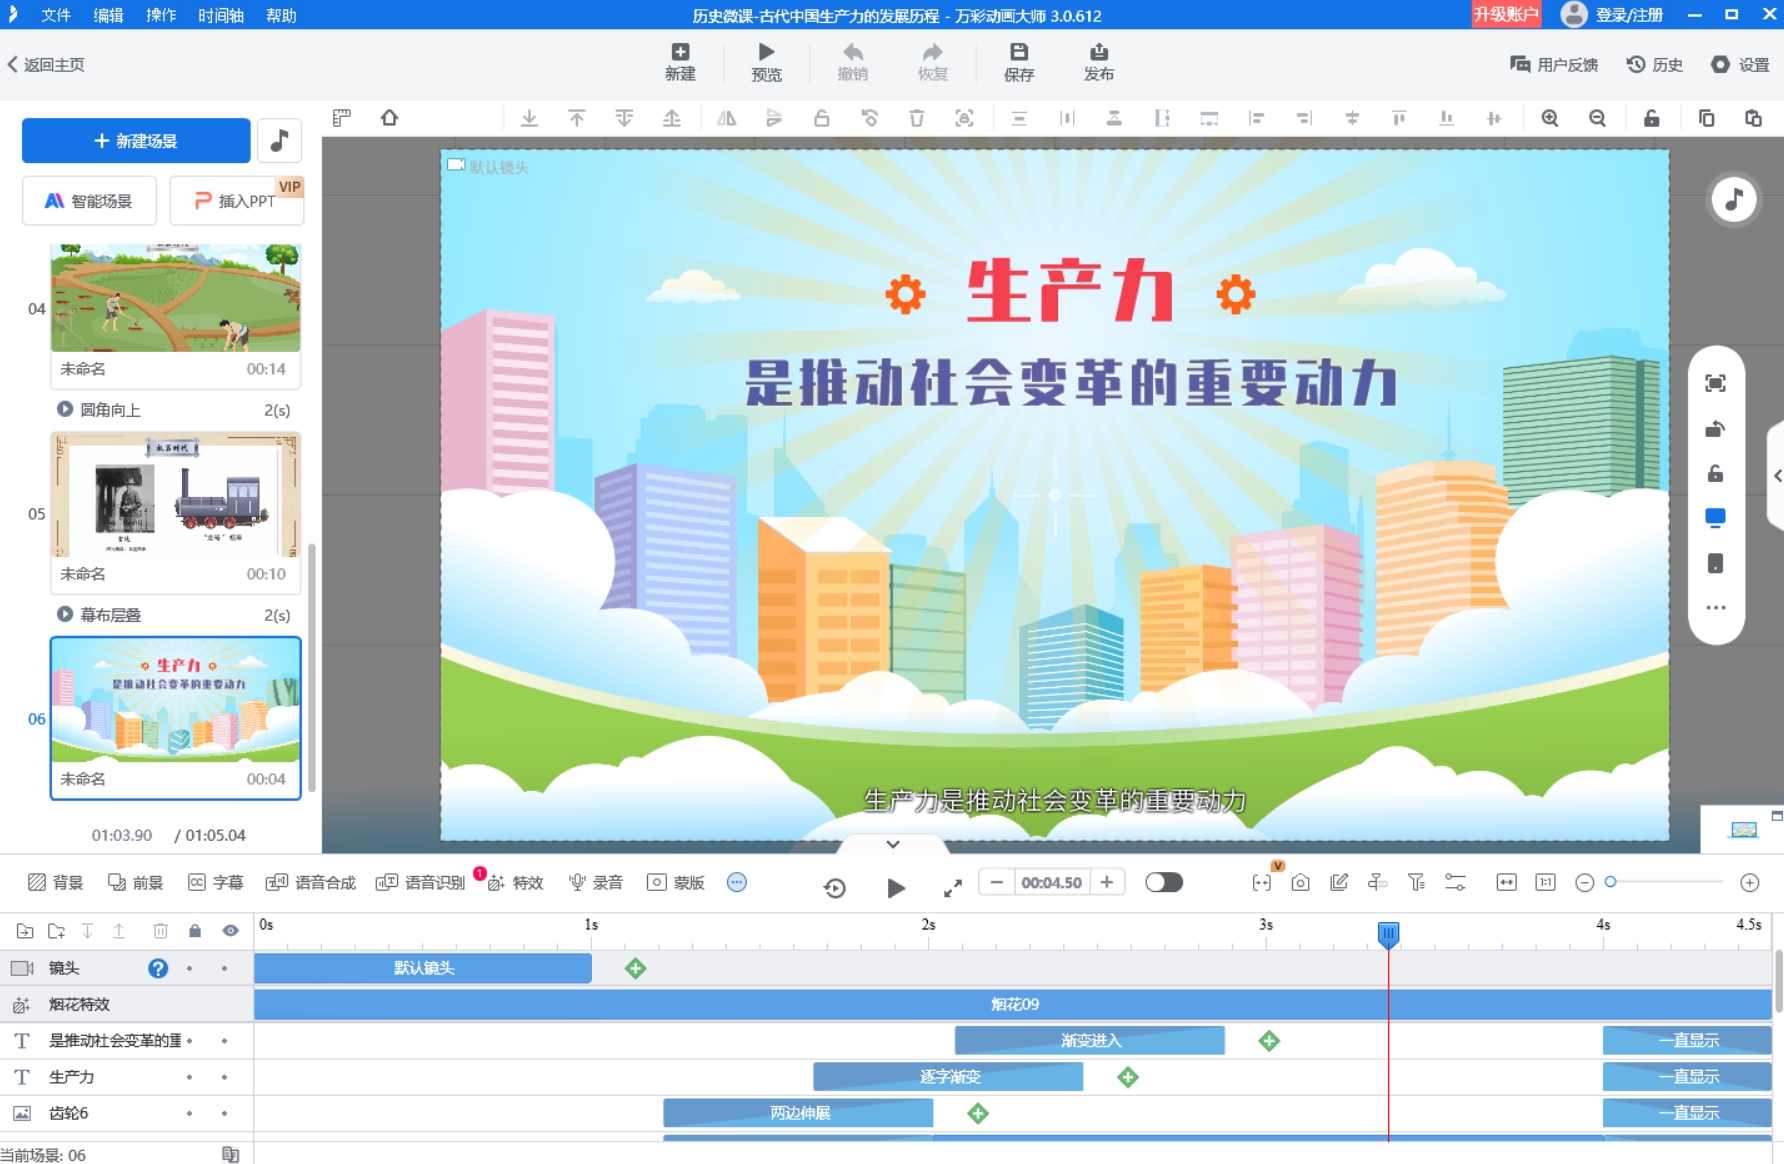
Task: Click the 新建 new project icon
Action: (x=680, y=61)
